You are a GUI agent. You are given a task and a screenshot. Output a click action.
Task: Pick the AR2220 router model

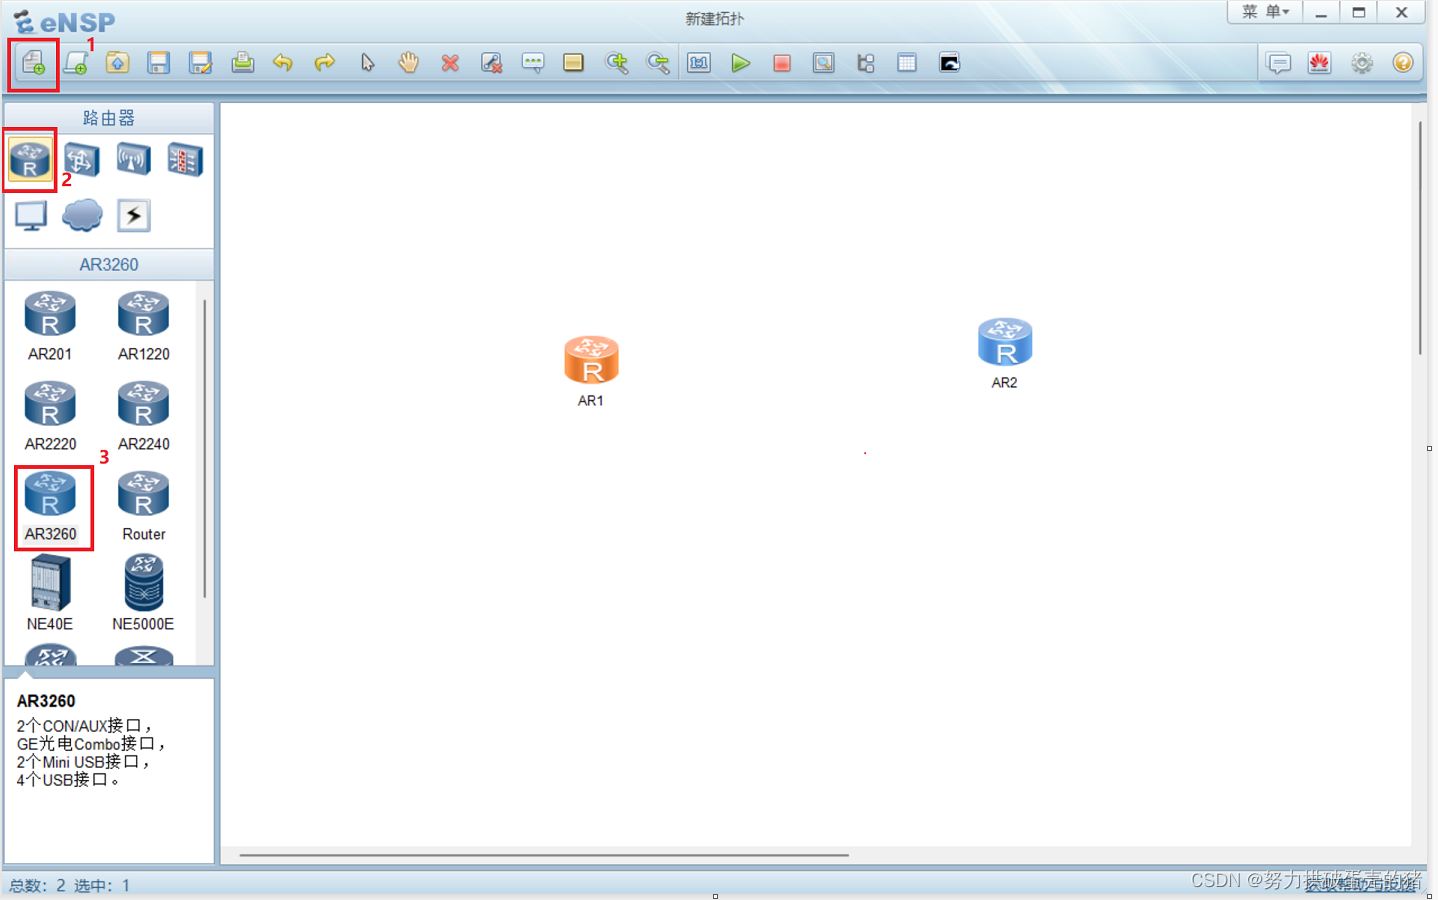50,416
